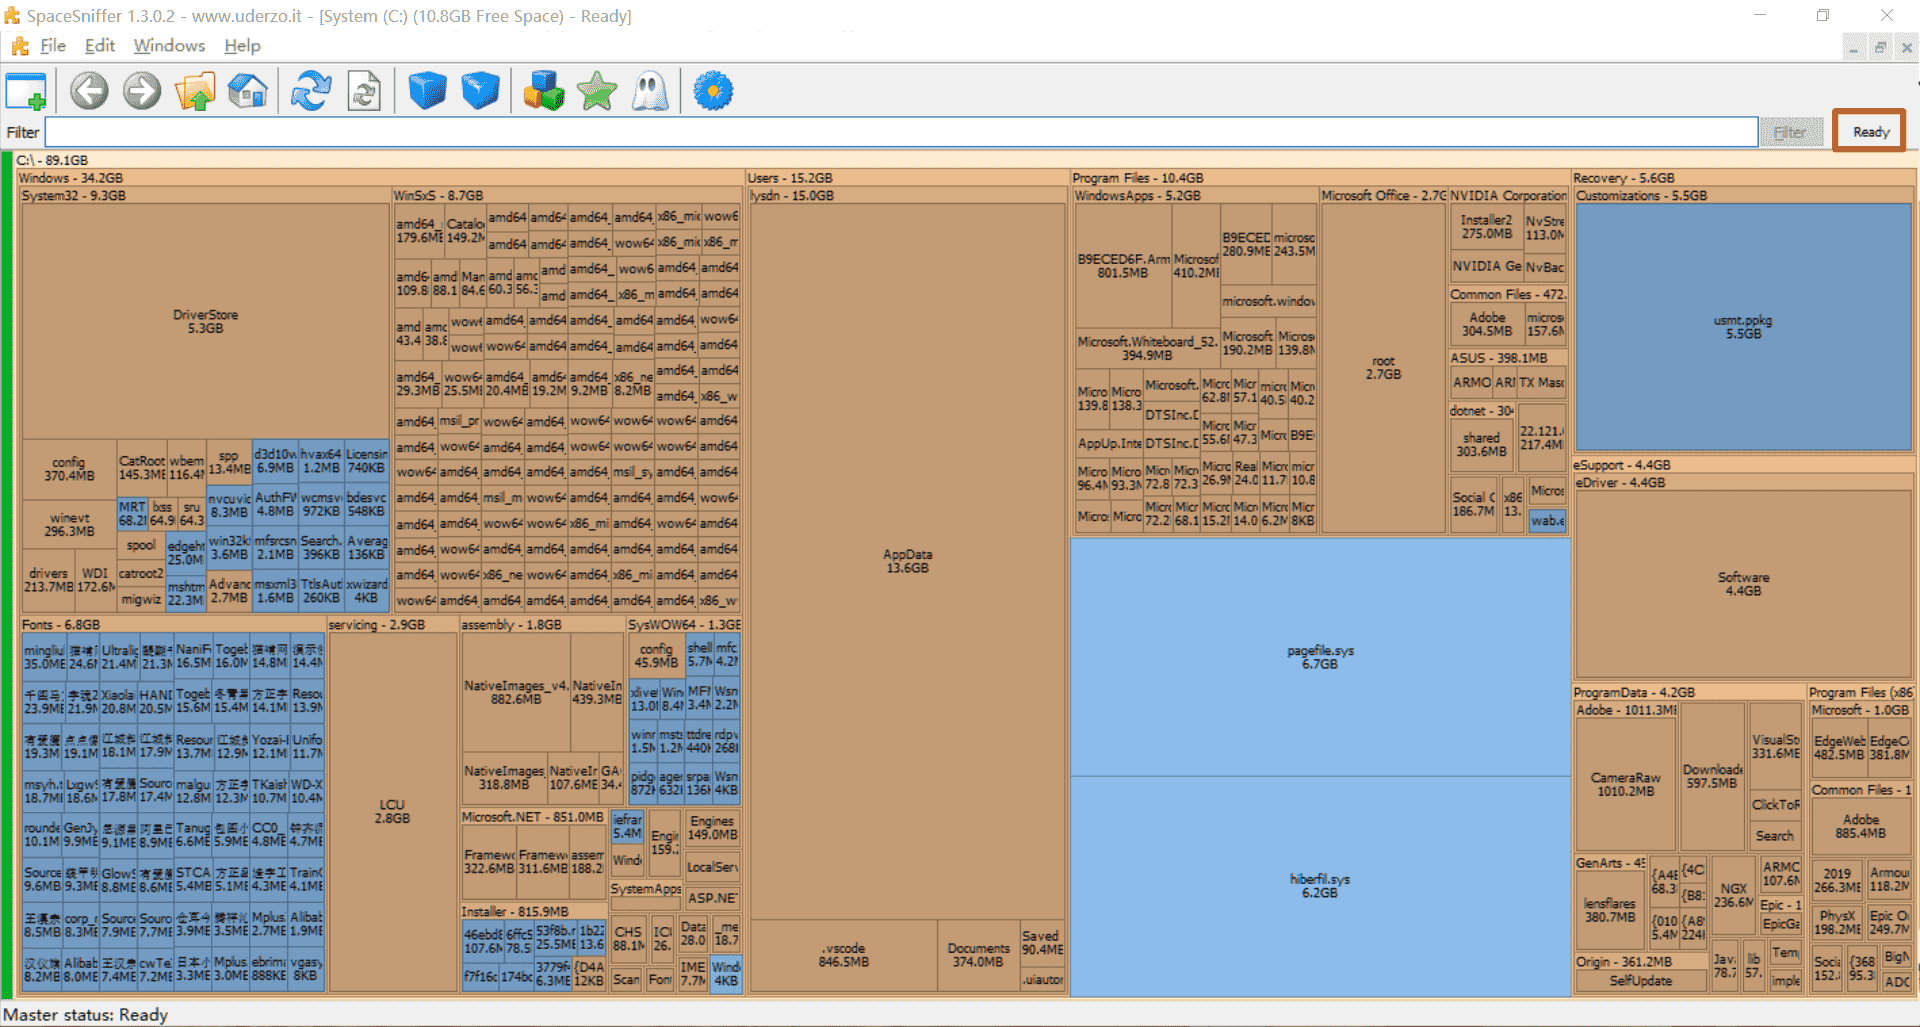Click the SpaceSniffer title bar app icon
The image size is (1920, 1027).
12,16
